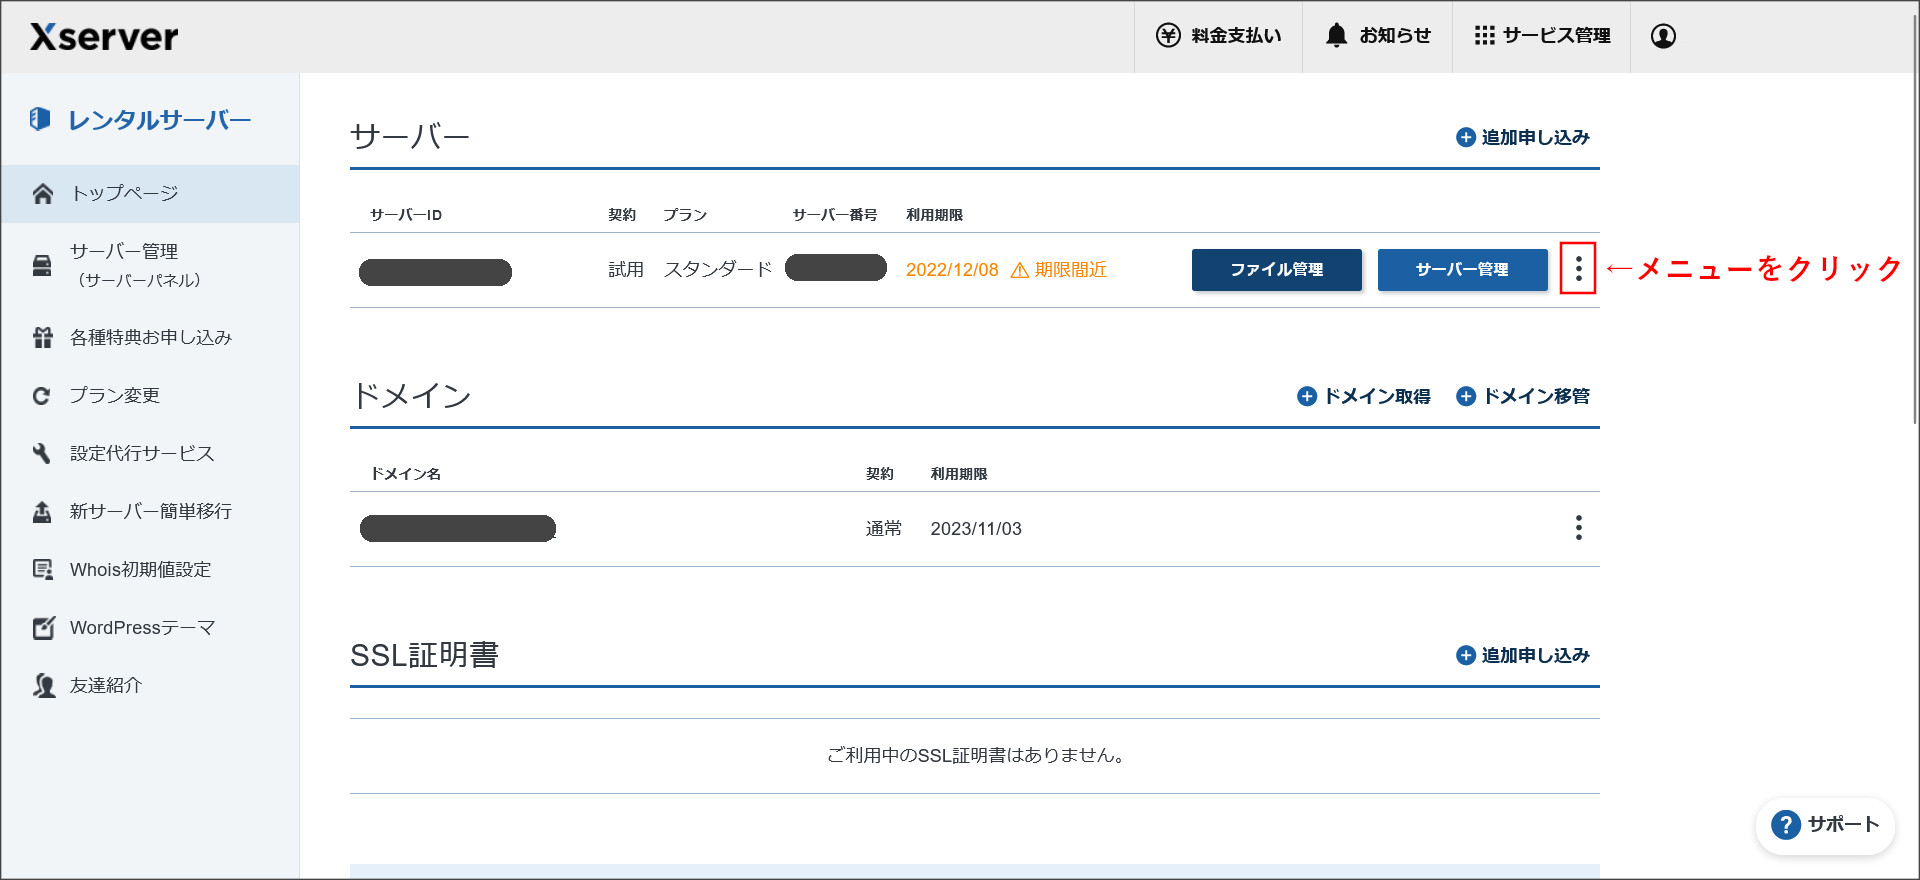Open お知らせ bell notifications
The height and width of the screenshot is (880, 1920).
coord(1377,36)
